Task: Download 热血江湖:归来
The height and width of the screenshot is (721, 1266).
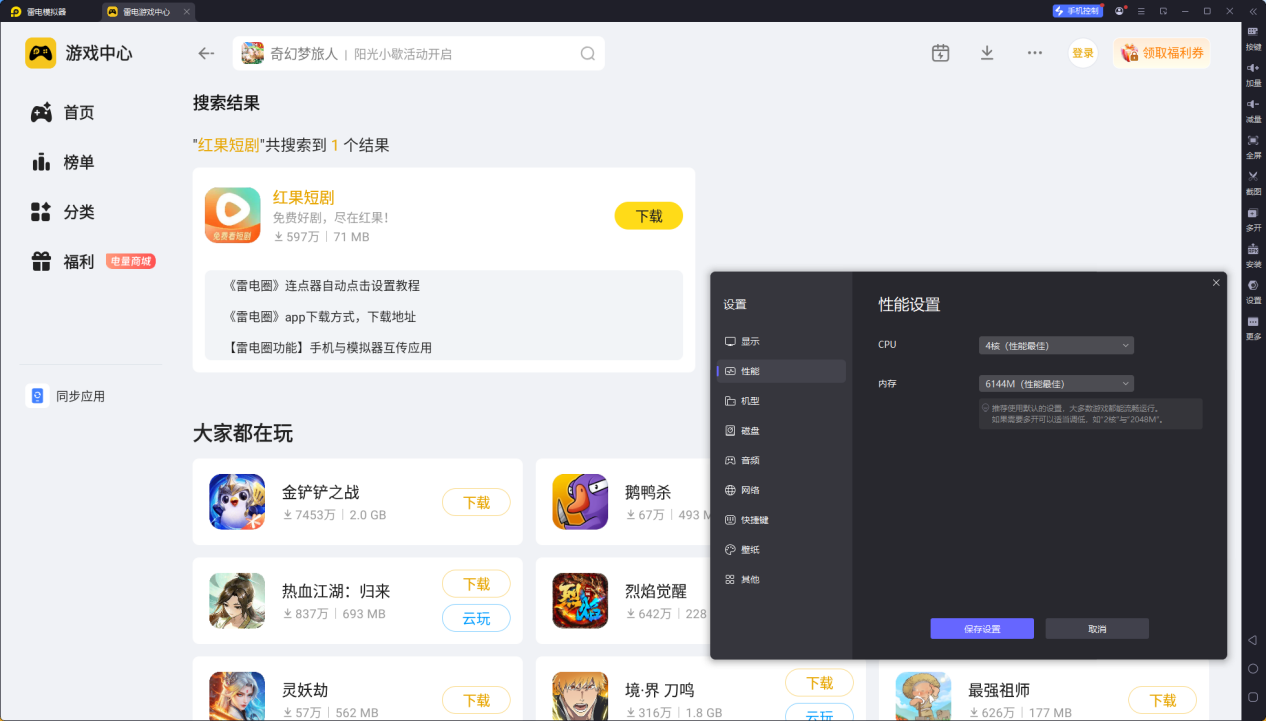Action: tap(476, 584)
